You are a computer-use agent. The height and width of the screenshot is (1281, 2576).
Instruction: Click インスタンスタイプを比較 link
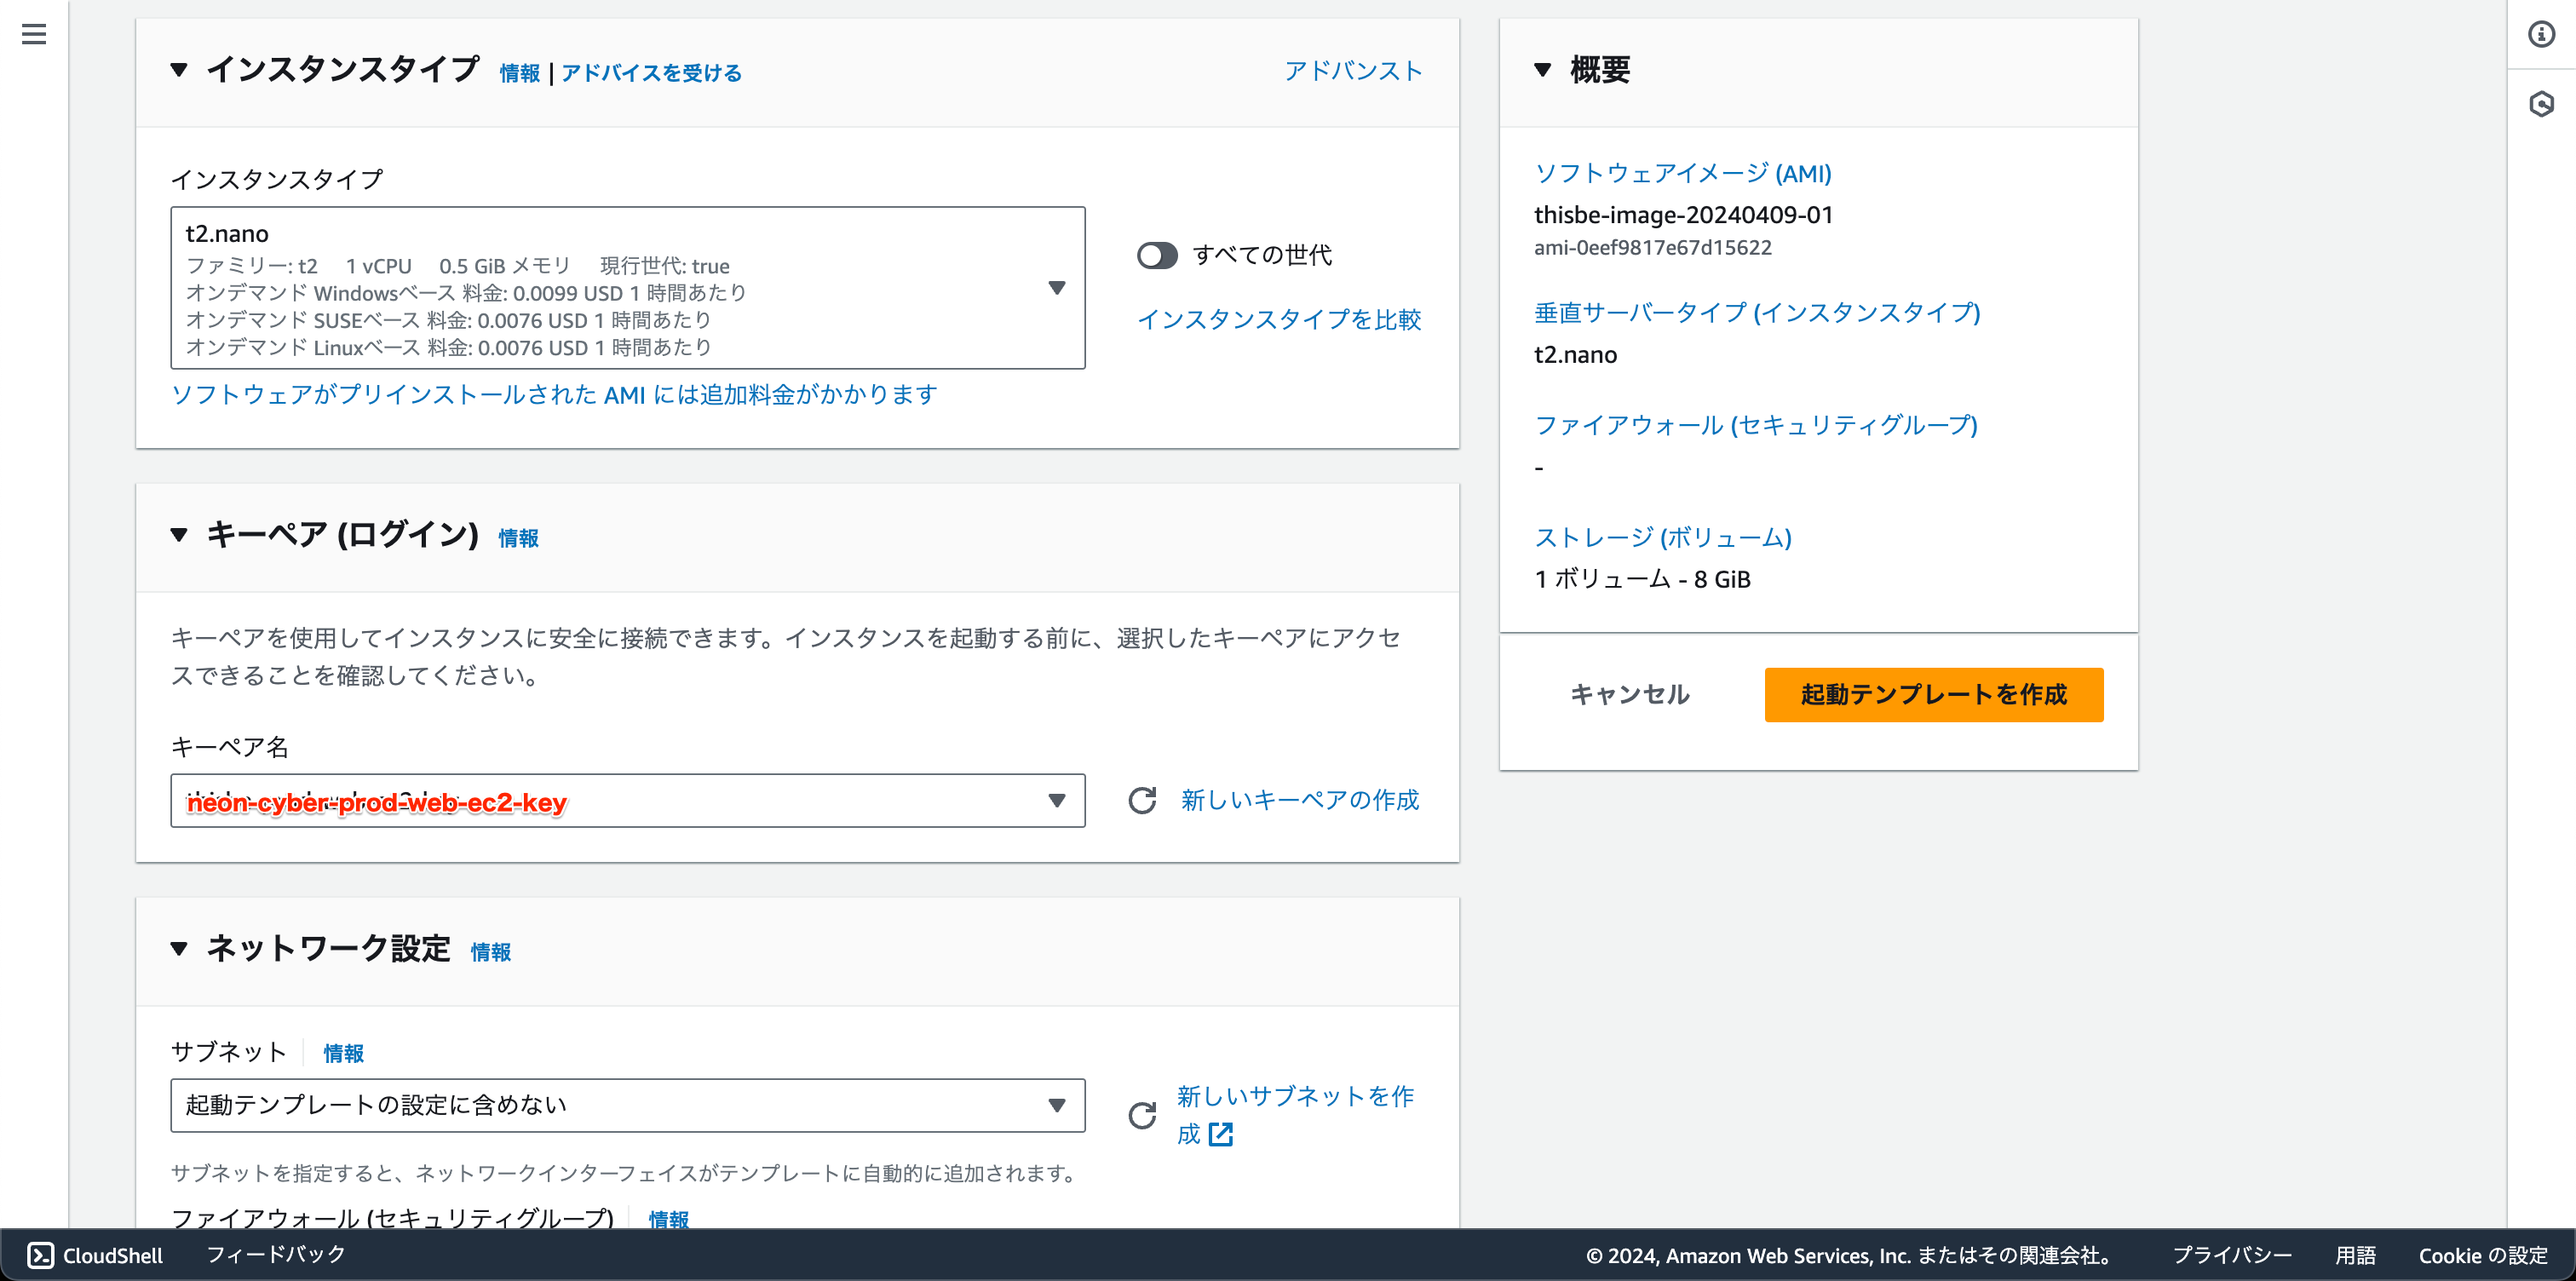(x=1281, y=320)
